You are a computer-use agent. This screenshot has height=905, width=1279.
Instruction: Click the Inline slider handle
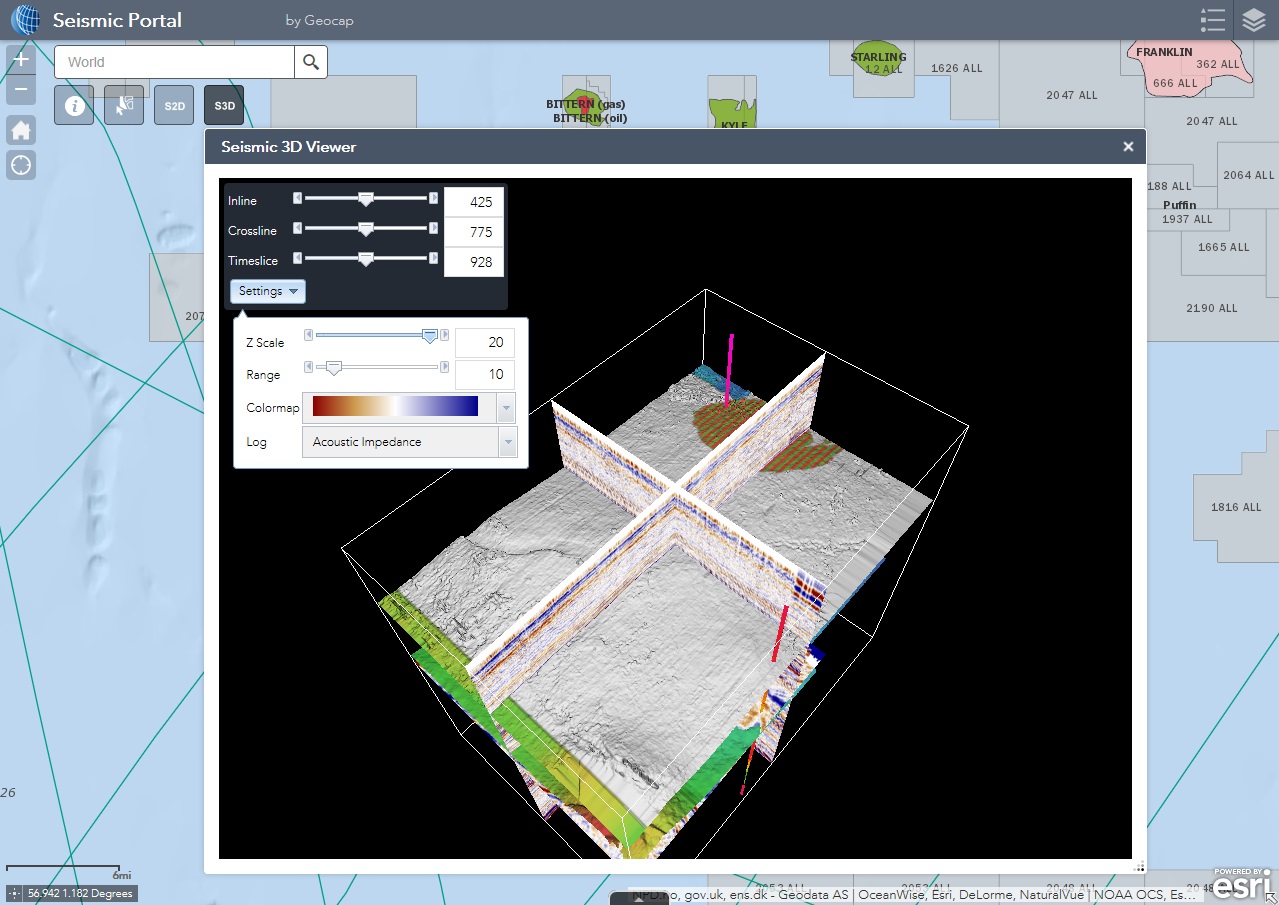click(x=366, y=200)
